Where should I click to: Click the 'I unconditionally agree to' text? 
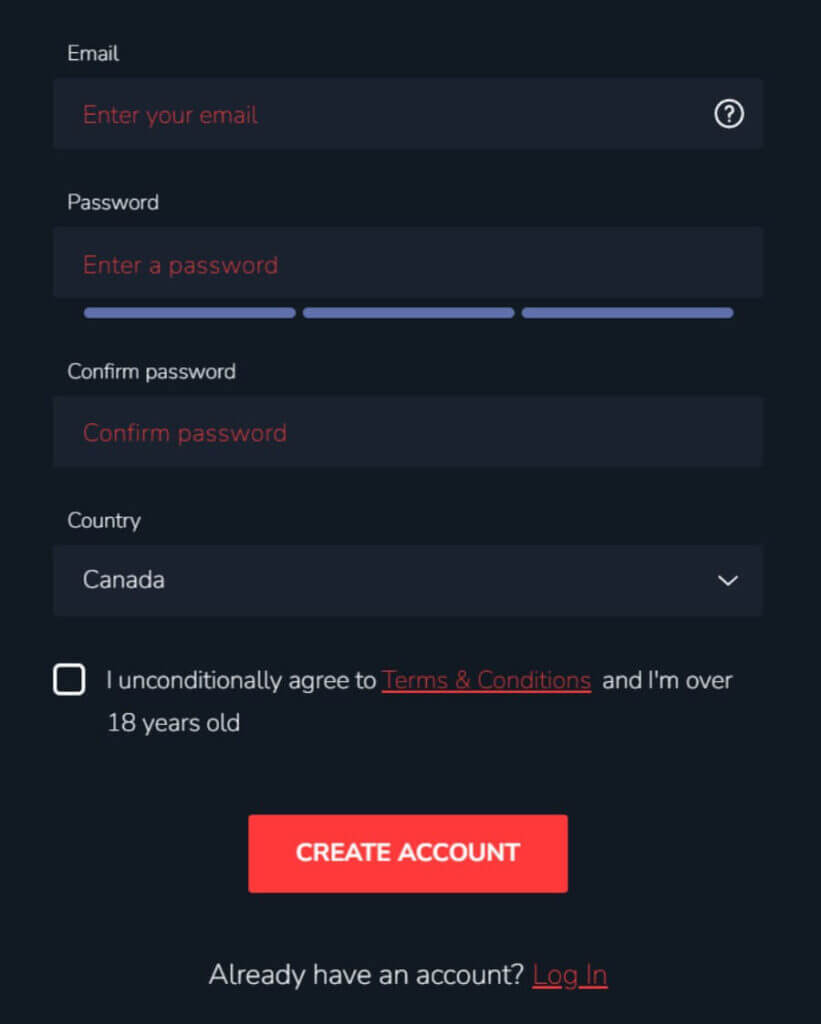click(241, 680)
